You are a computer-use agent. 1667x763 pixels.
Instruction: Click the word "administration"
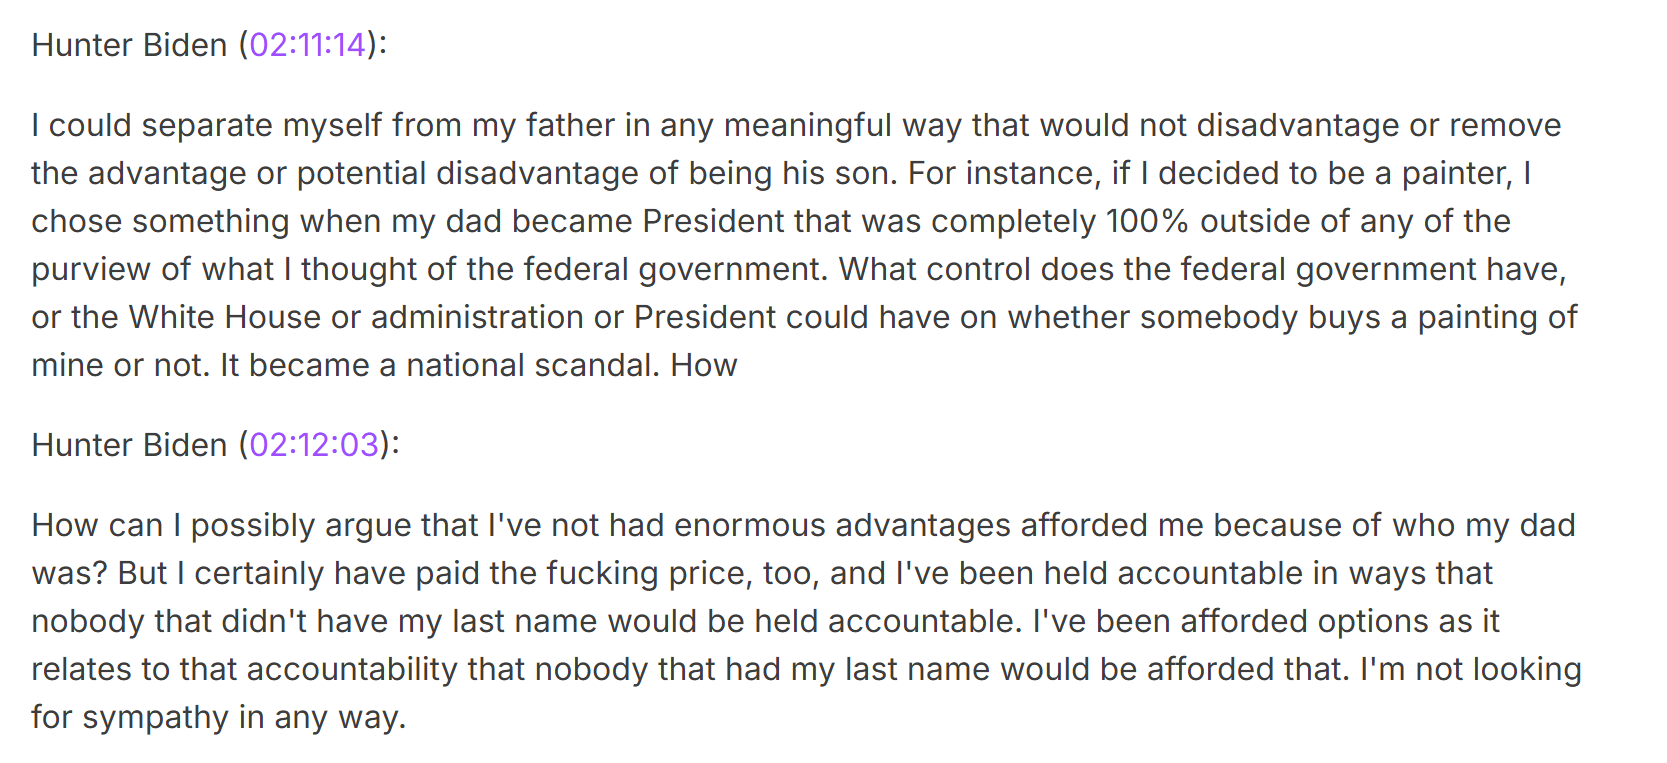click(x=477, y=317)
